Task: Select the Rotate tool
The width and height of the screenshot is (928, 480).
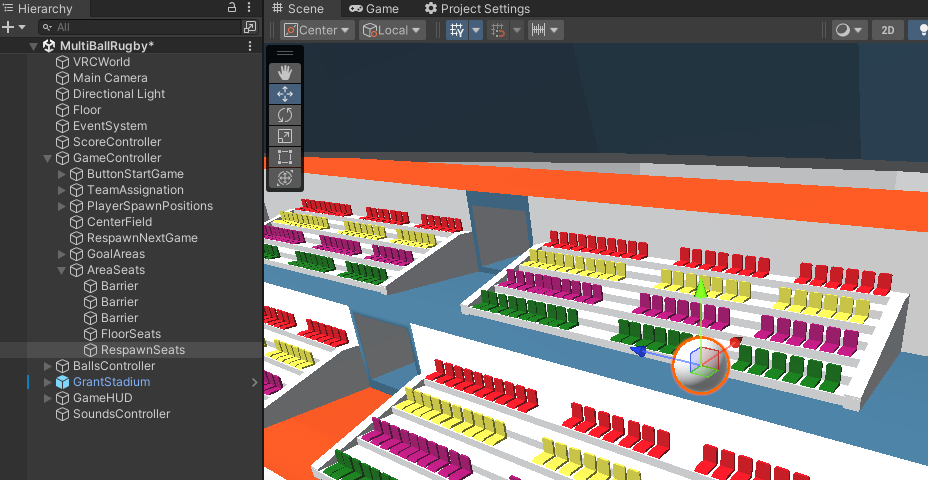Action: coord(285,115)
